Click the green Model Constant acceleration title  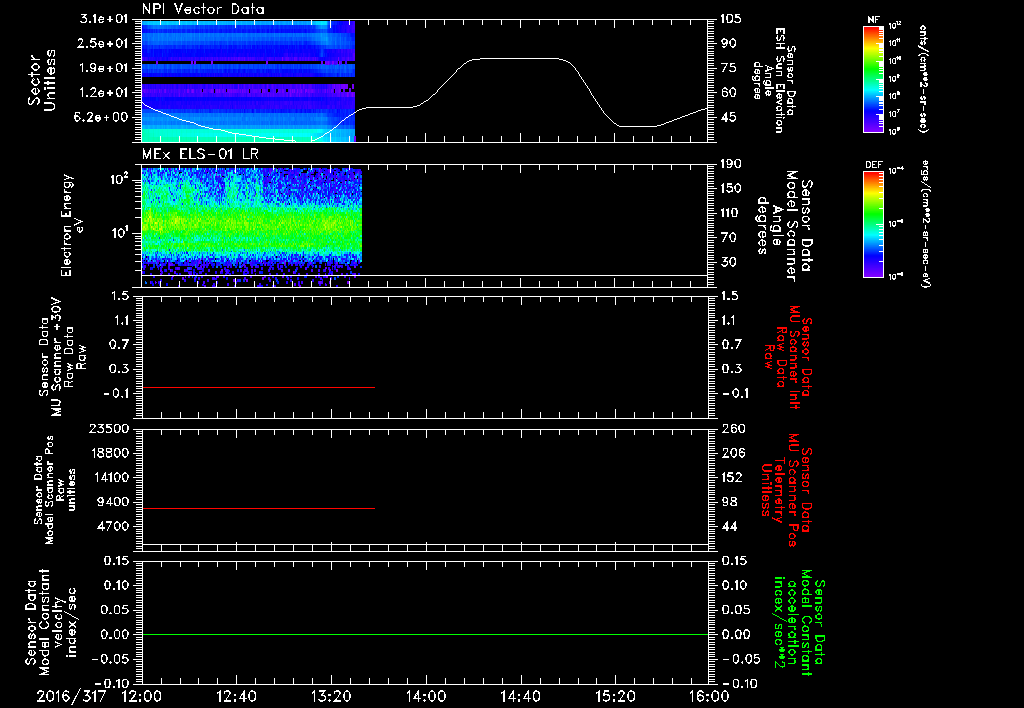[x=799, y=620]
